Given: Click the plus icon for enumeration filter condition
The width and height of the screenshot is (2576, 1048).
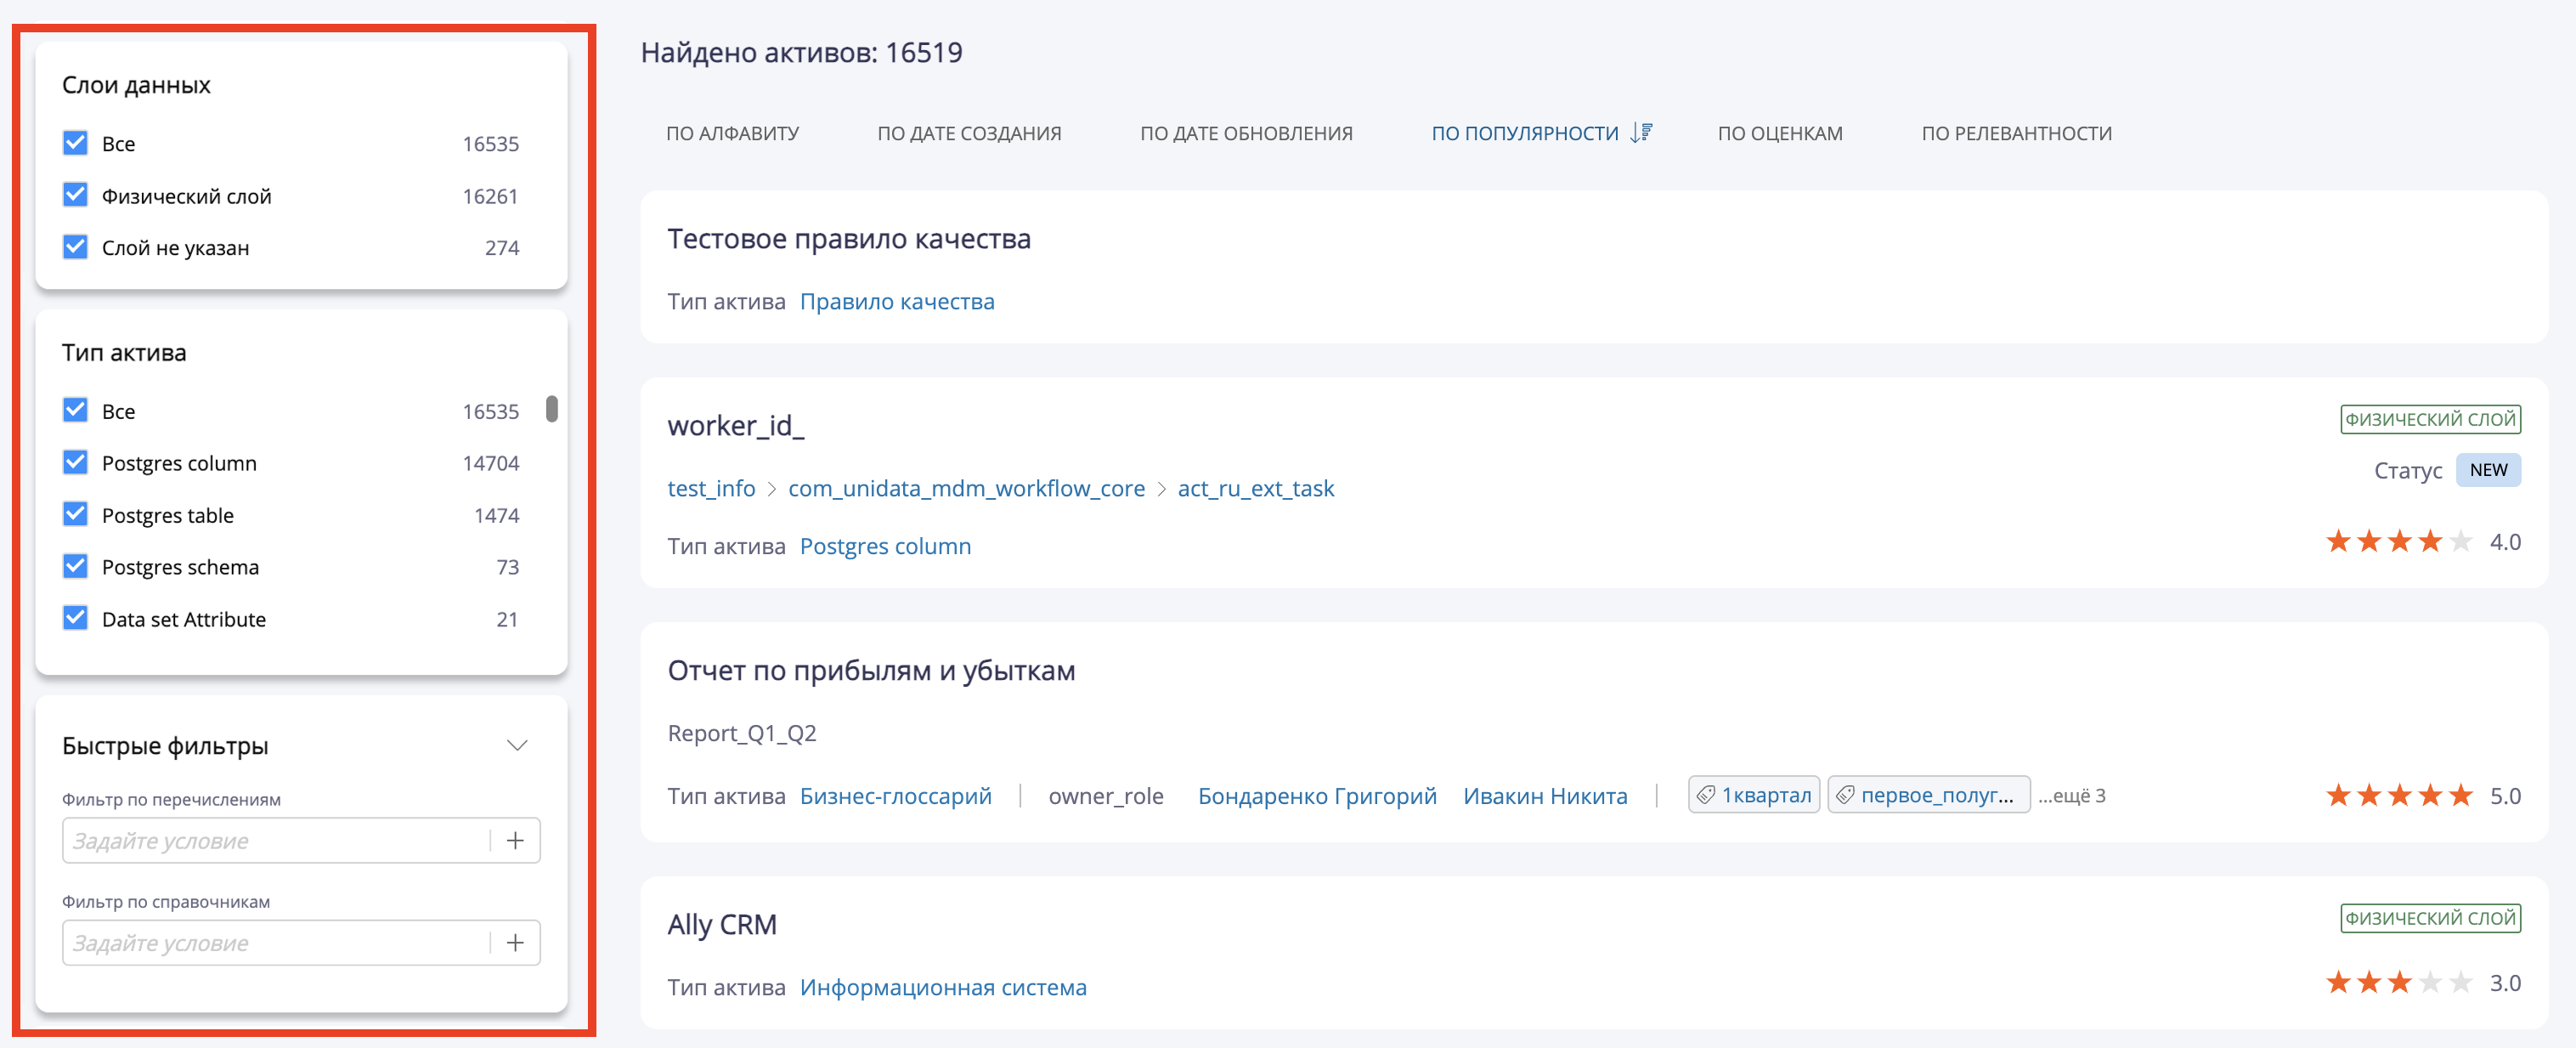Looking at the screenshot, I should click(516, 840).
